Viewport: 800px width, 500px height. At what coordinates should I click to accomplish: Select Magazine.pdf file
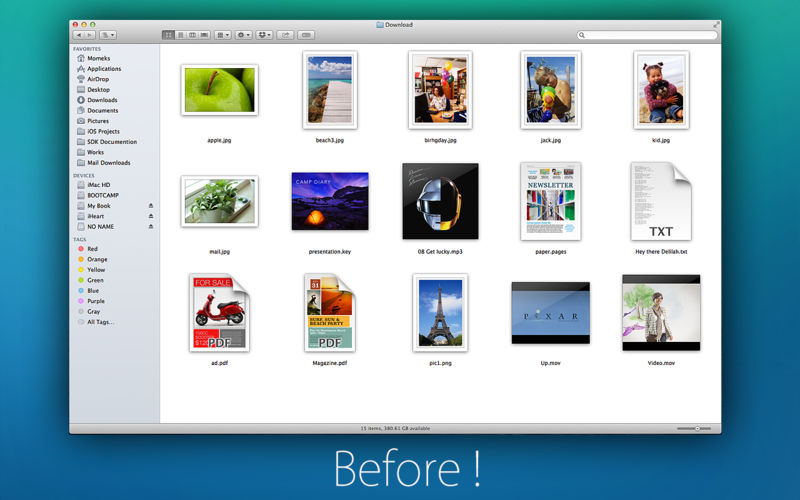330,313
